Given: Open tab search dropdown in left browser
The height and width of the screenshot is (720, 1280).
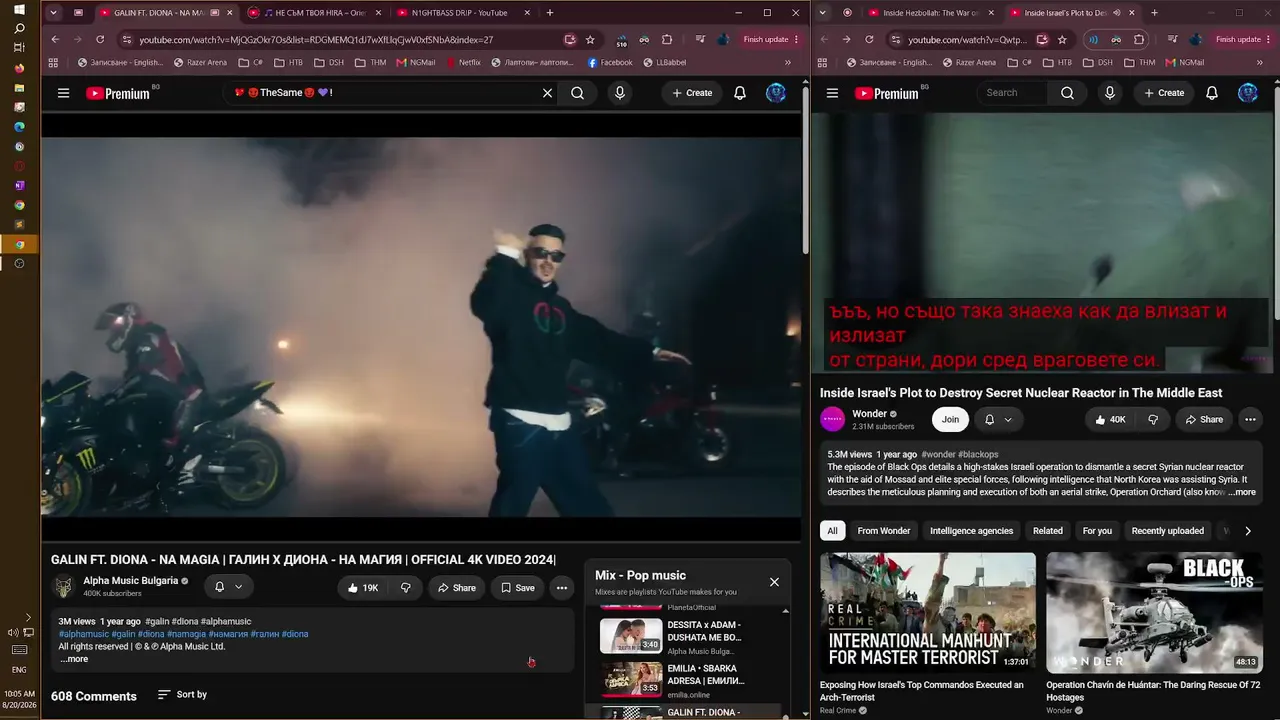Looking at the screenshot, I should 53,13.
